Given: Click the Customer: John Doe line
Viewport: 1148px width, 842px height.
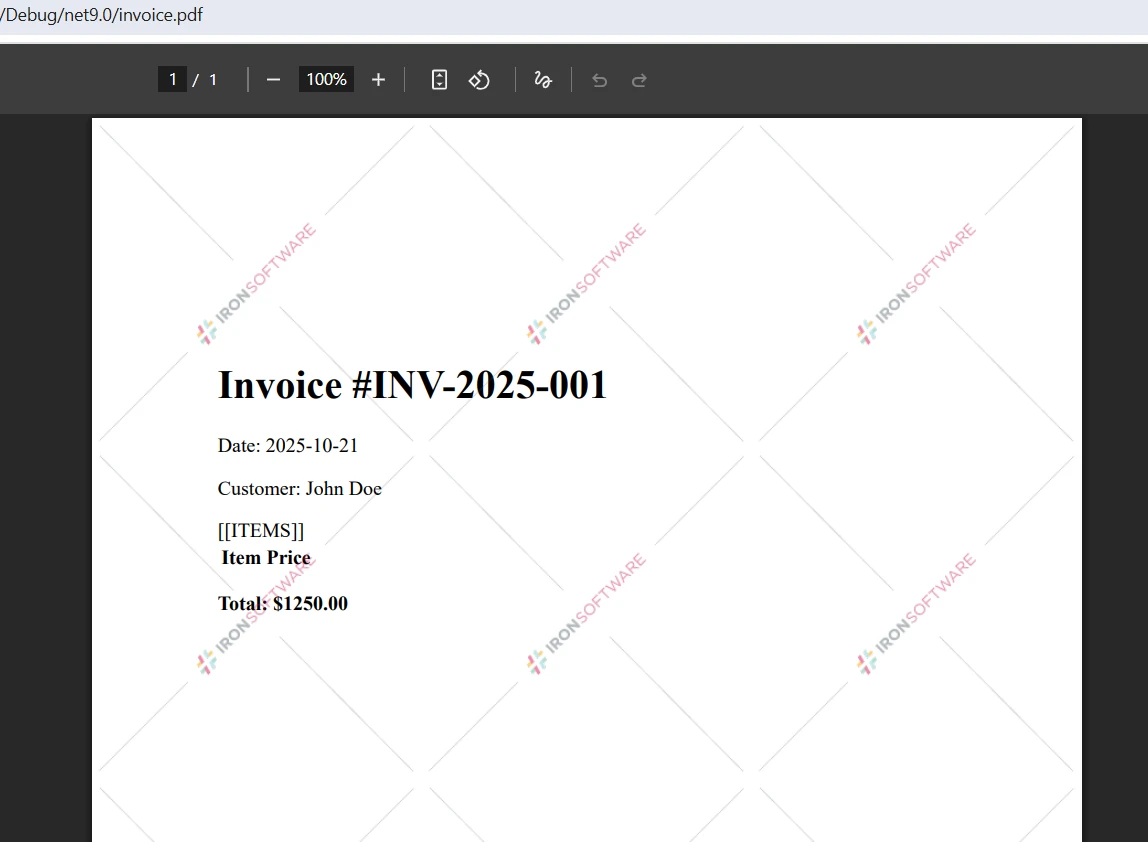Looking at the screenshot, I should click(x=300, y=488).
